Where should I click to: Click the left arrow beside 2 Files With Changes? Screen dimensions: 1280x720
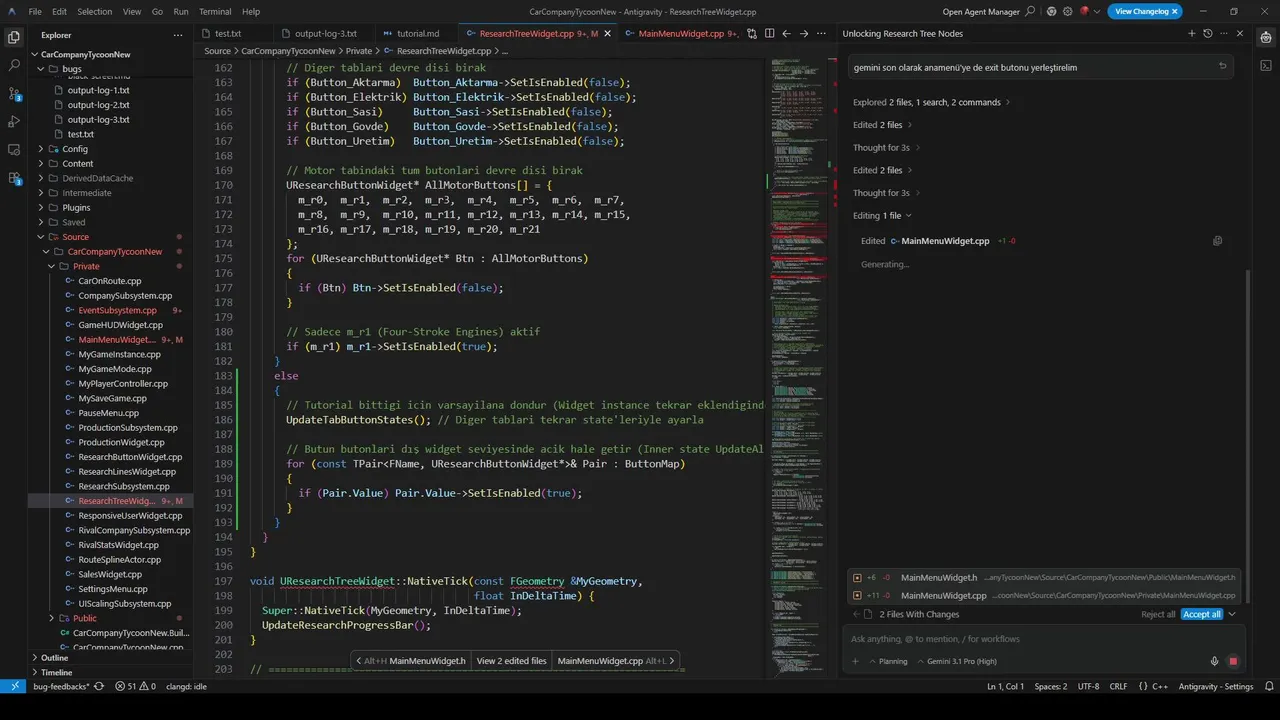(855, 614)
